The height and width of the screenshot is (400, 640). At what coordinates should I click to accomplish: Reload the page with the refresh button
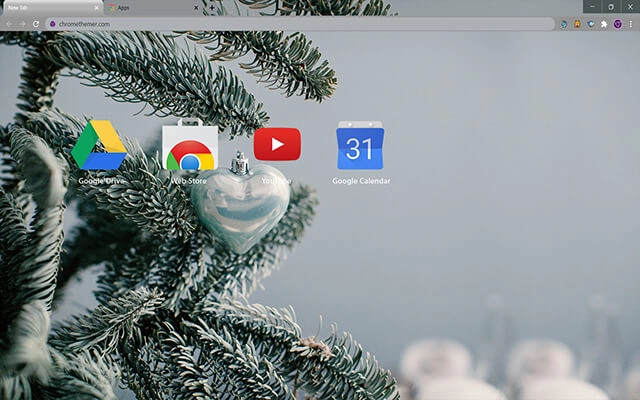(x=36, y=24)
